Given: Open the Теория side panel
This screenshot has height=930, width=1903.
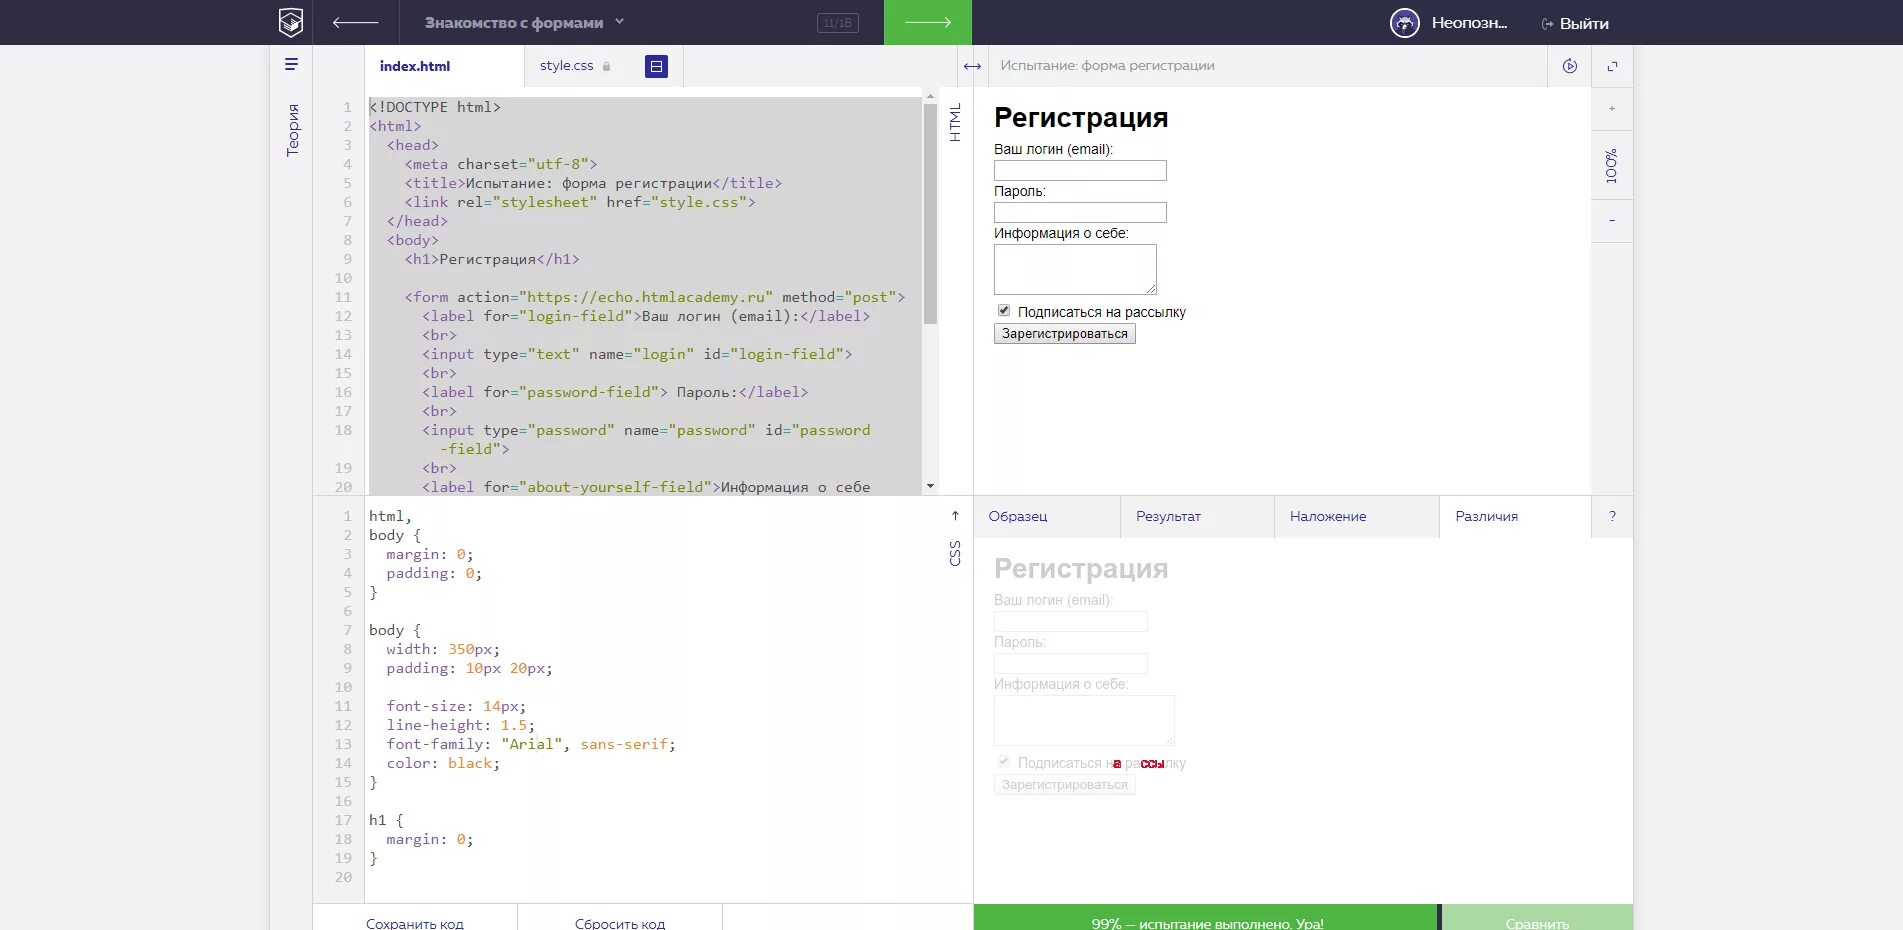Looking at the screenshot, I should click(x=292, y=130).
